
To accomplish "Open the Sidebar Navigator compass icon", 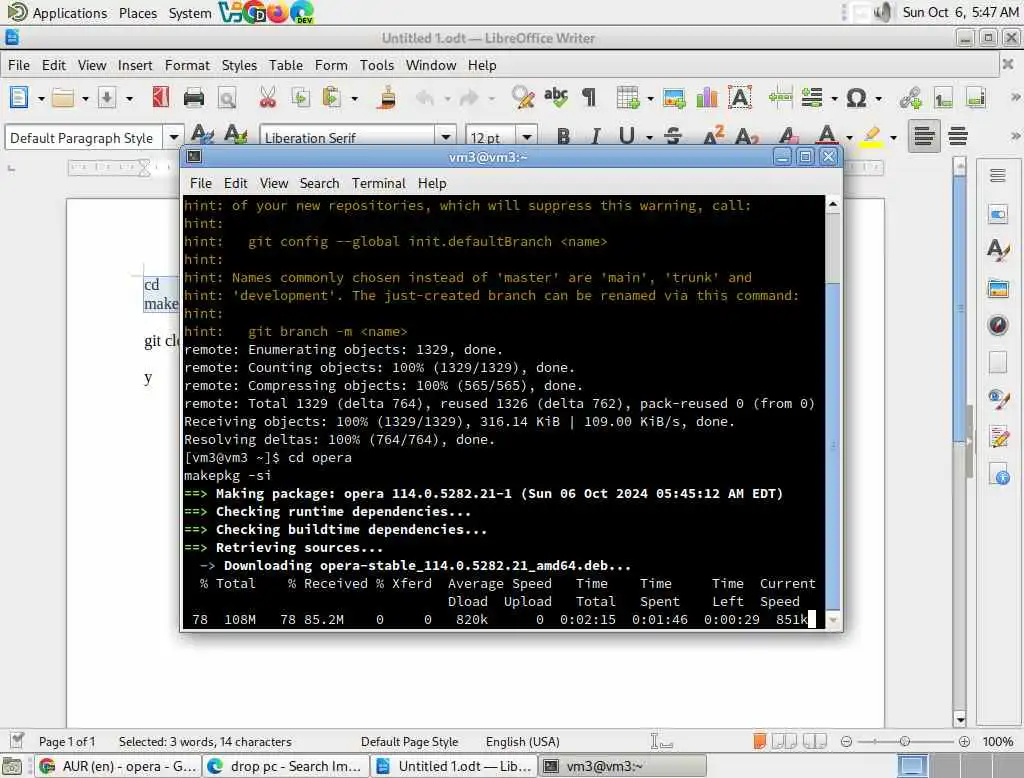I will 998,325.
